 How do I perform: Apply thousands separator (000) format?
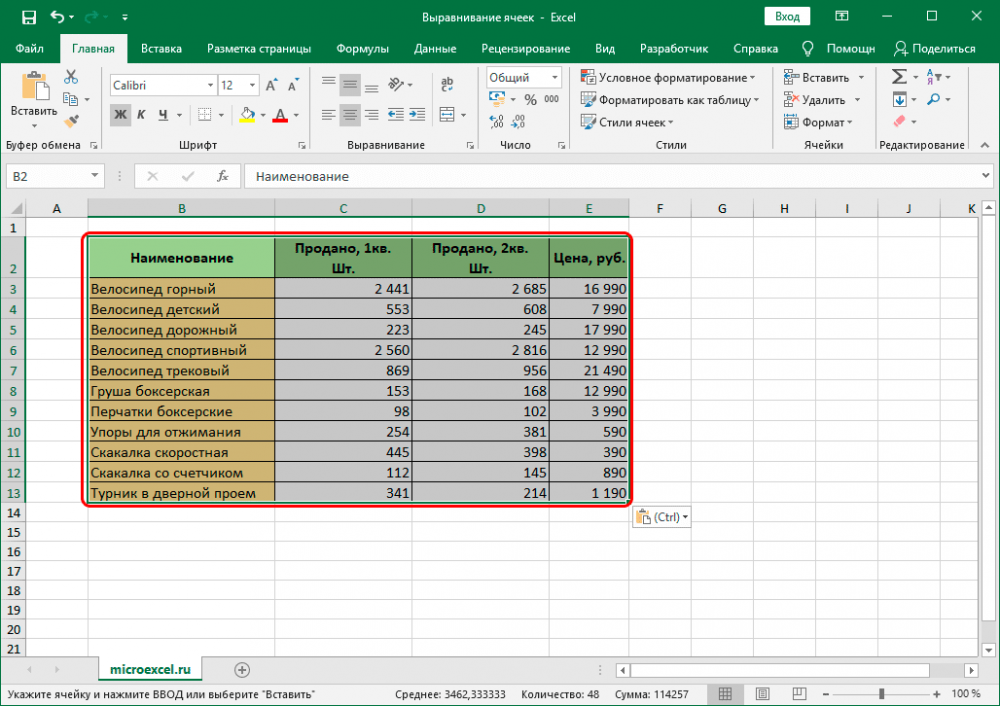(x=552, y=99)
